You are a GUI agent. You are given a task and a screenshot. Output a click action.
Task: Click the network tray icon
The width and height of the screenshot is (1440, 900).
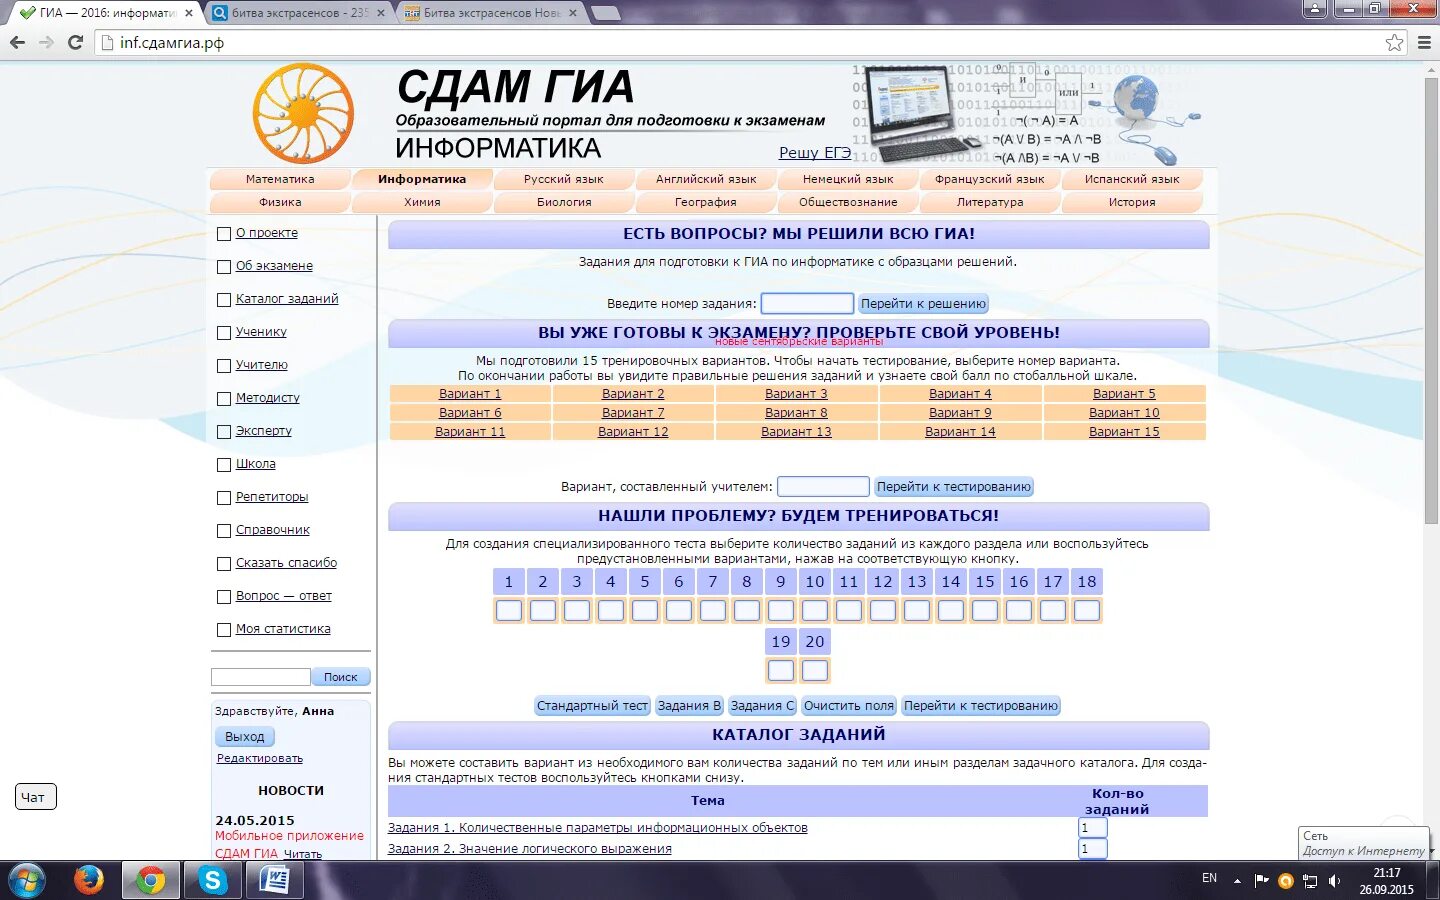[x=1310, y=881]
